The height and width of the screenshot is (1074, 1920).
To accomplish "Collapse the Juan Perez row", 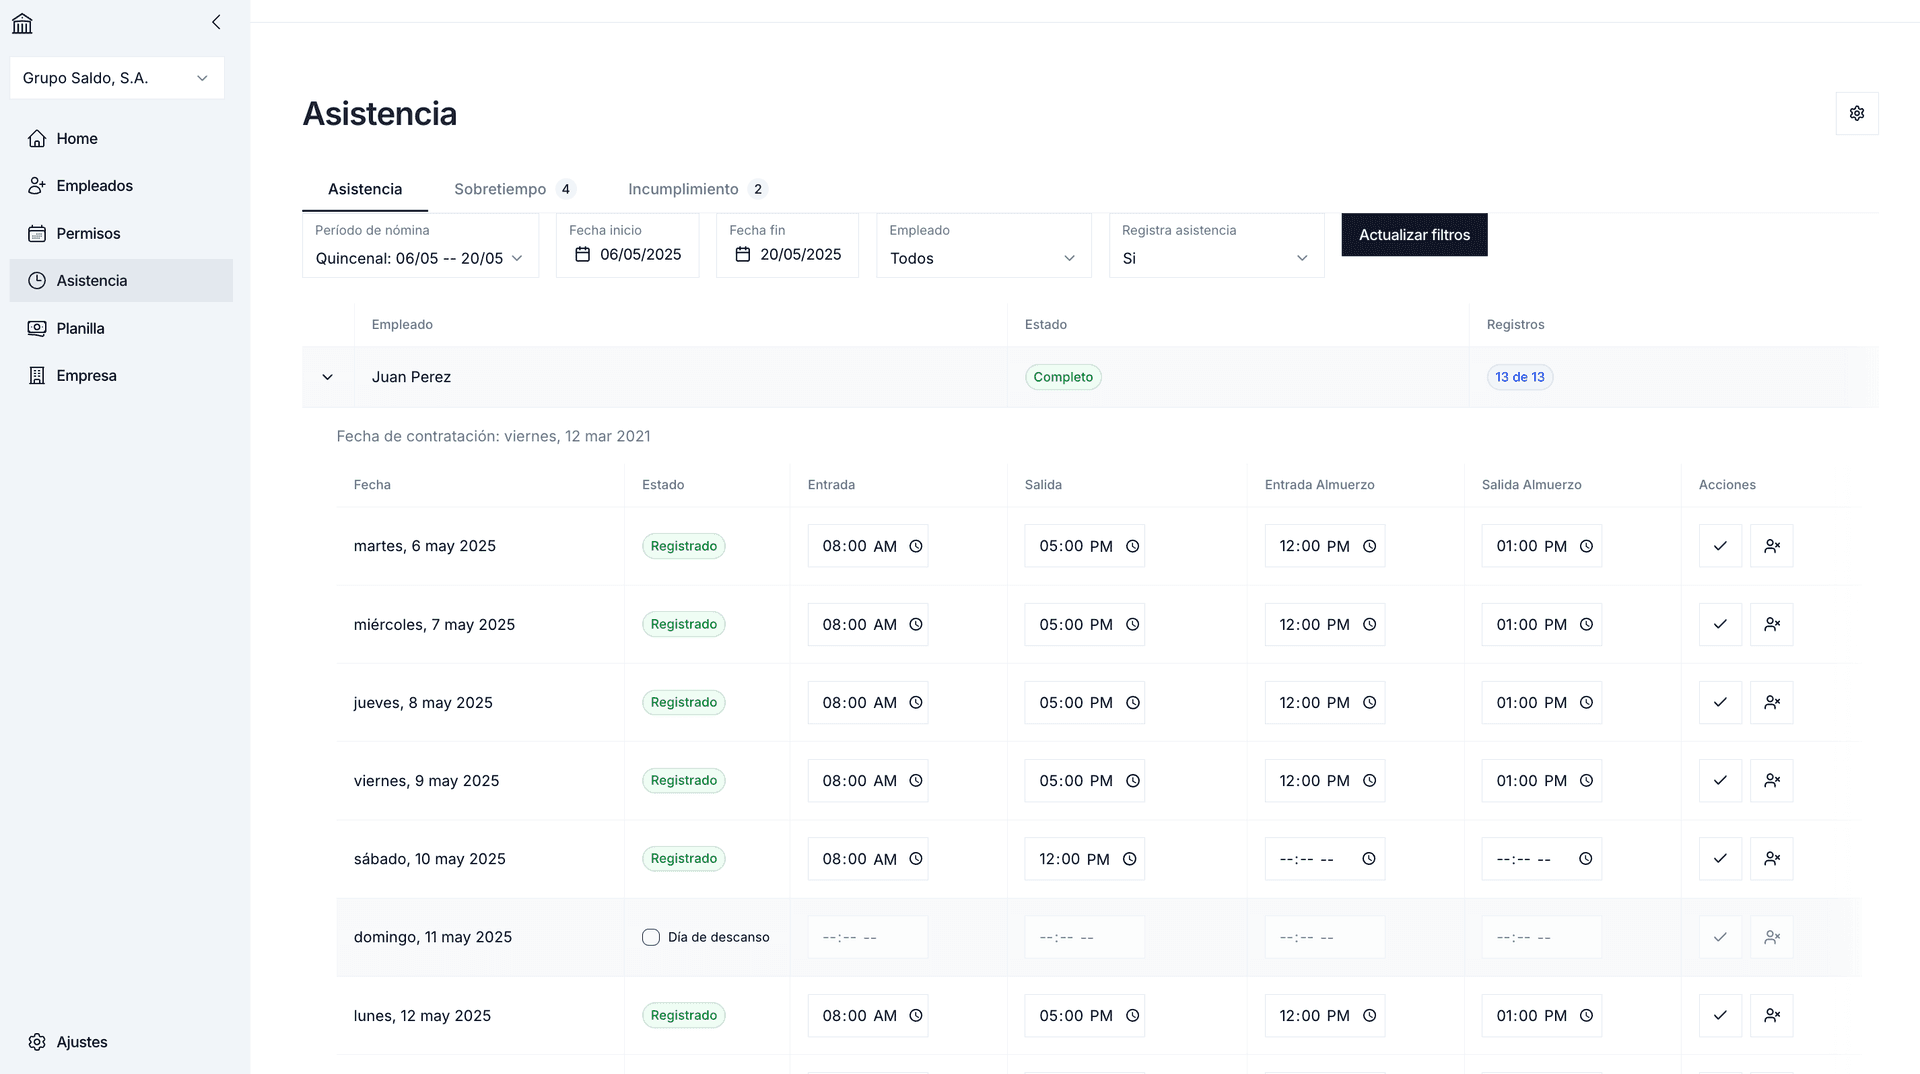I will [x=327, y=377].
